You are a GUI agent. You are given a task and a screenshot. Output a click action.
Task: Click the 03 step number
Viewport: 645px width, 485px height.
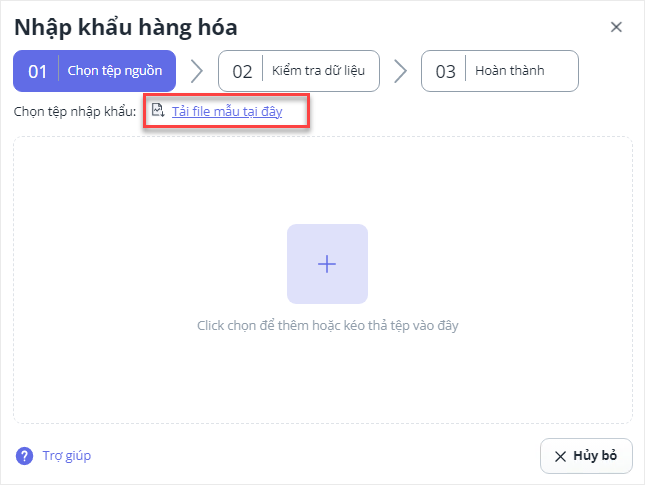445,71
